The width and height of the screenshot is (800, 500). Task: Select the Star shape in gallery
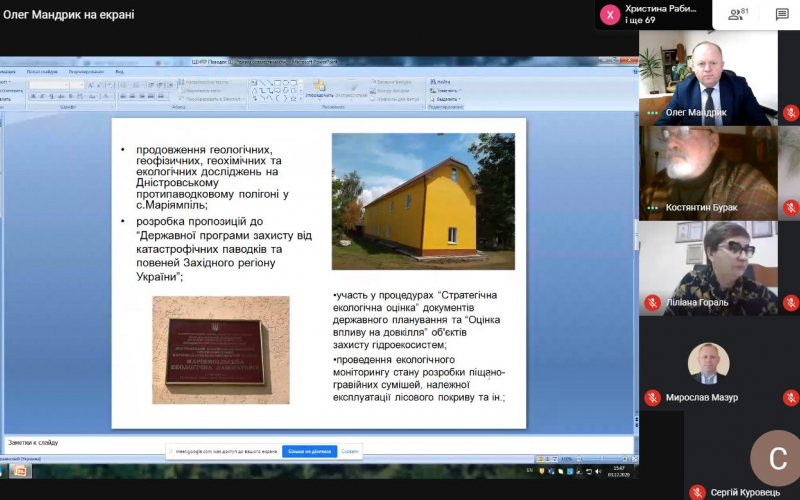(293, 98)
